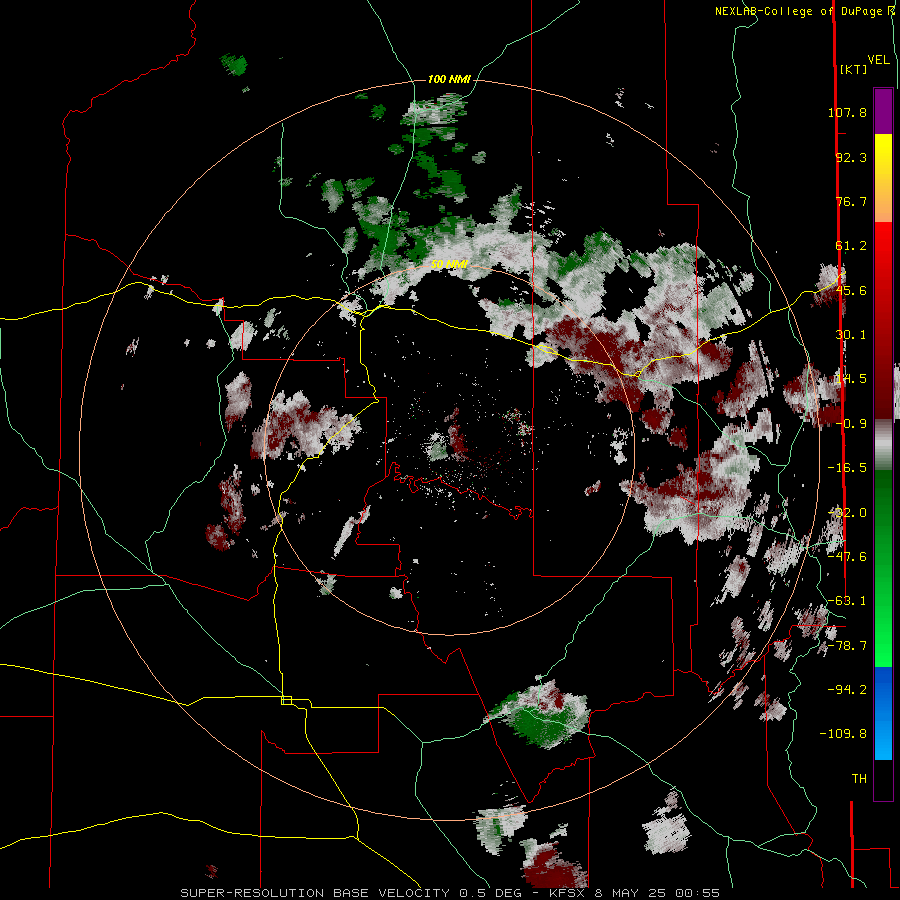Click the 61.2 legend value

851,246
